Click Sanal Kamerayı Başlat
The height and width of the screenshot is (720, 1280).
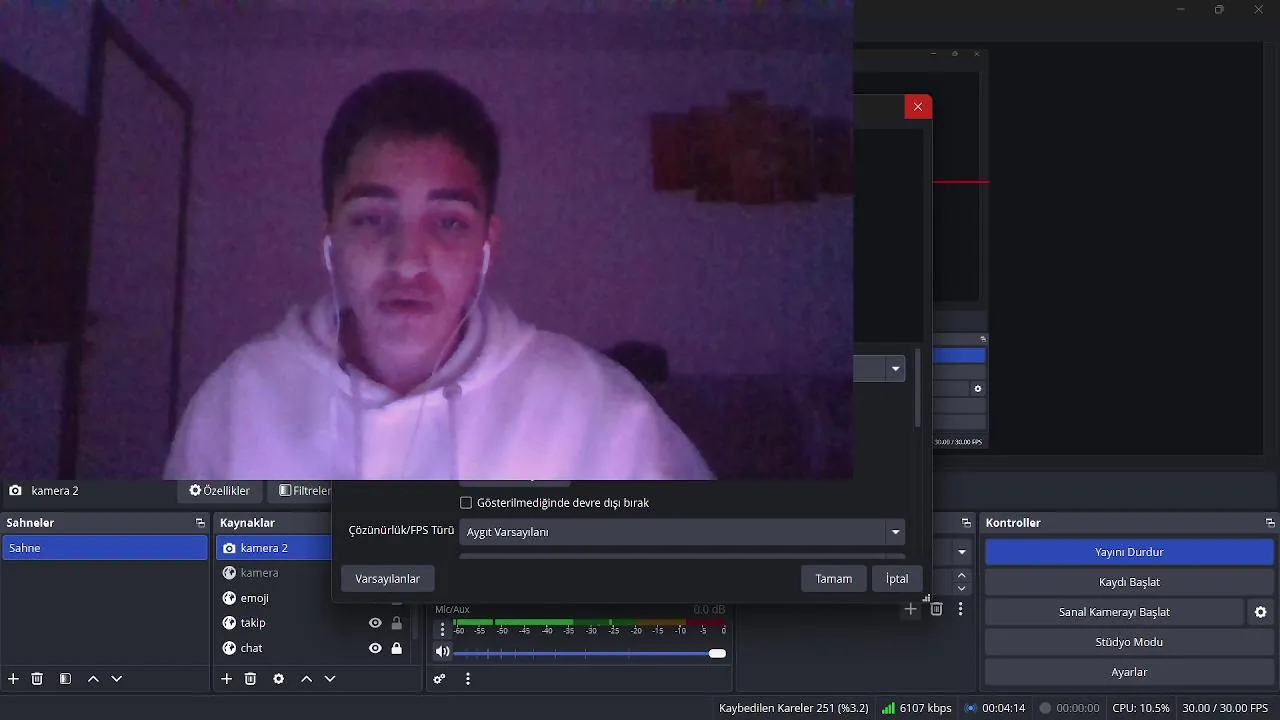[x=1114, y=612]
